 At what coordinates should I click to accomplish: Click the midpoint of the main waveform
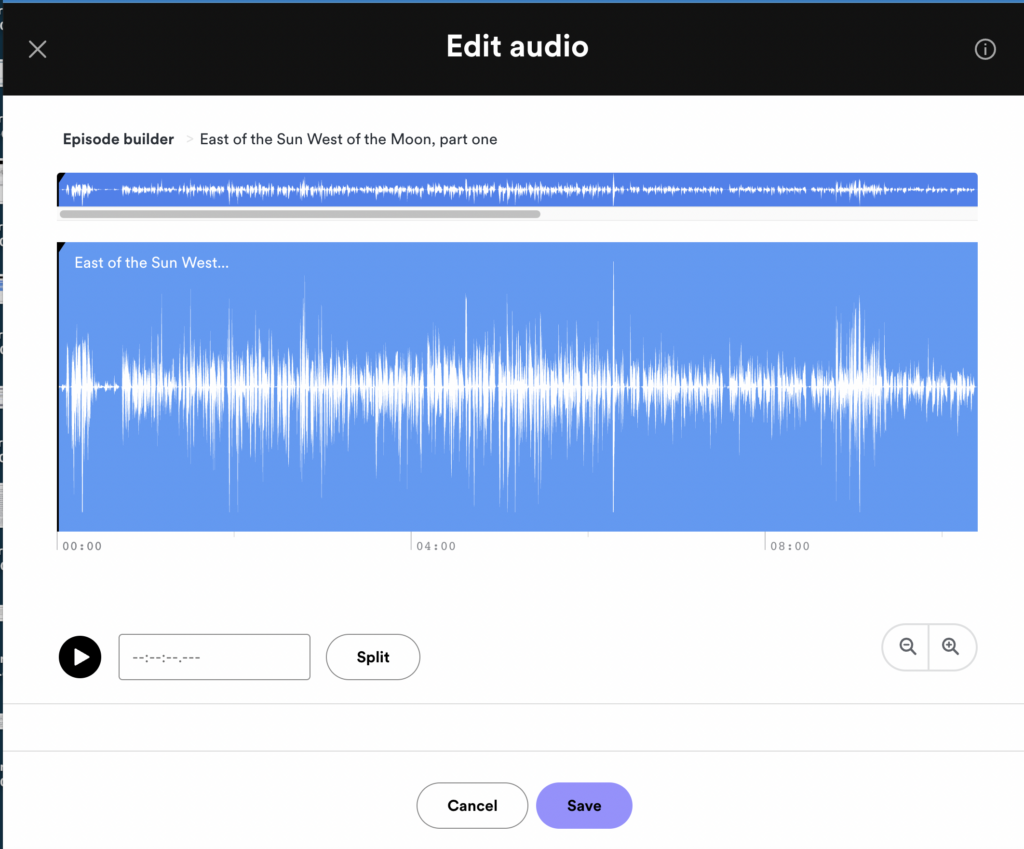[x=517, y=385]
